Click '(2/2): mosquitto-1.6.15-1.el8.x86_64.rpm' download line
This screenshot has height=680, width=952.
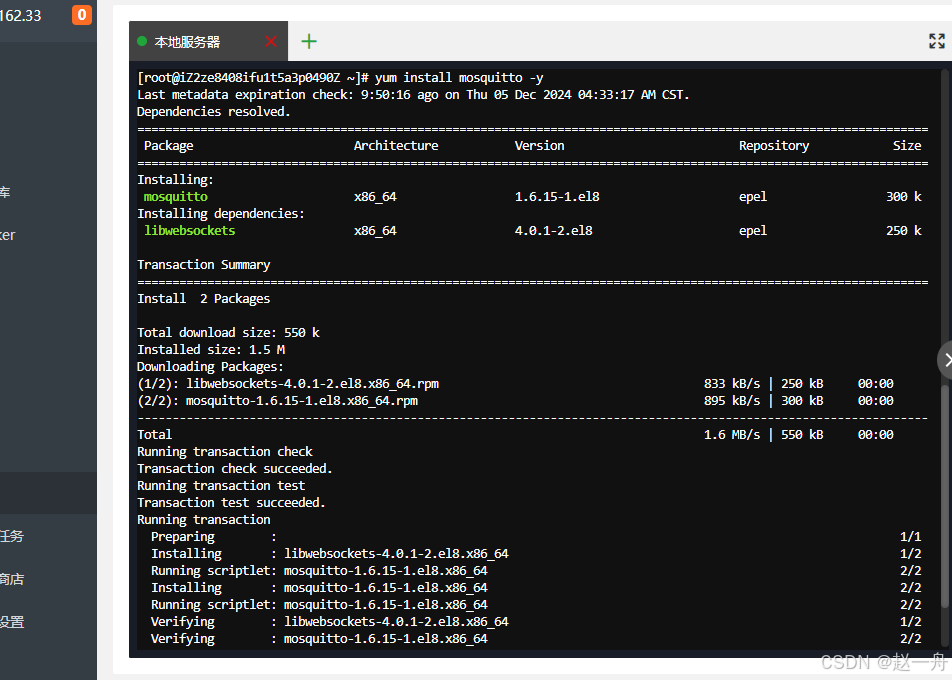(277, 401)
